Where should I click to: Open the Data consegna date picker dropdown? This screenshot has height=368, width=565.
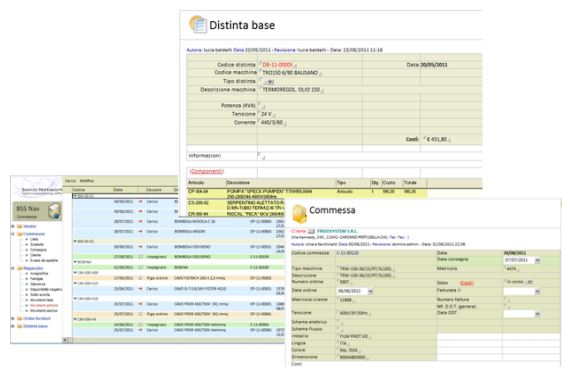538,260
